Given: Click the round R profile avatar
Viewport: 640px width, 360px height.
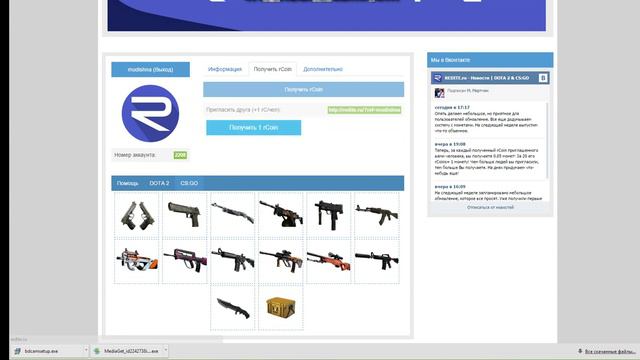Looking at the screenshot, I should tap(150, 113).
